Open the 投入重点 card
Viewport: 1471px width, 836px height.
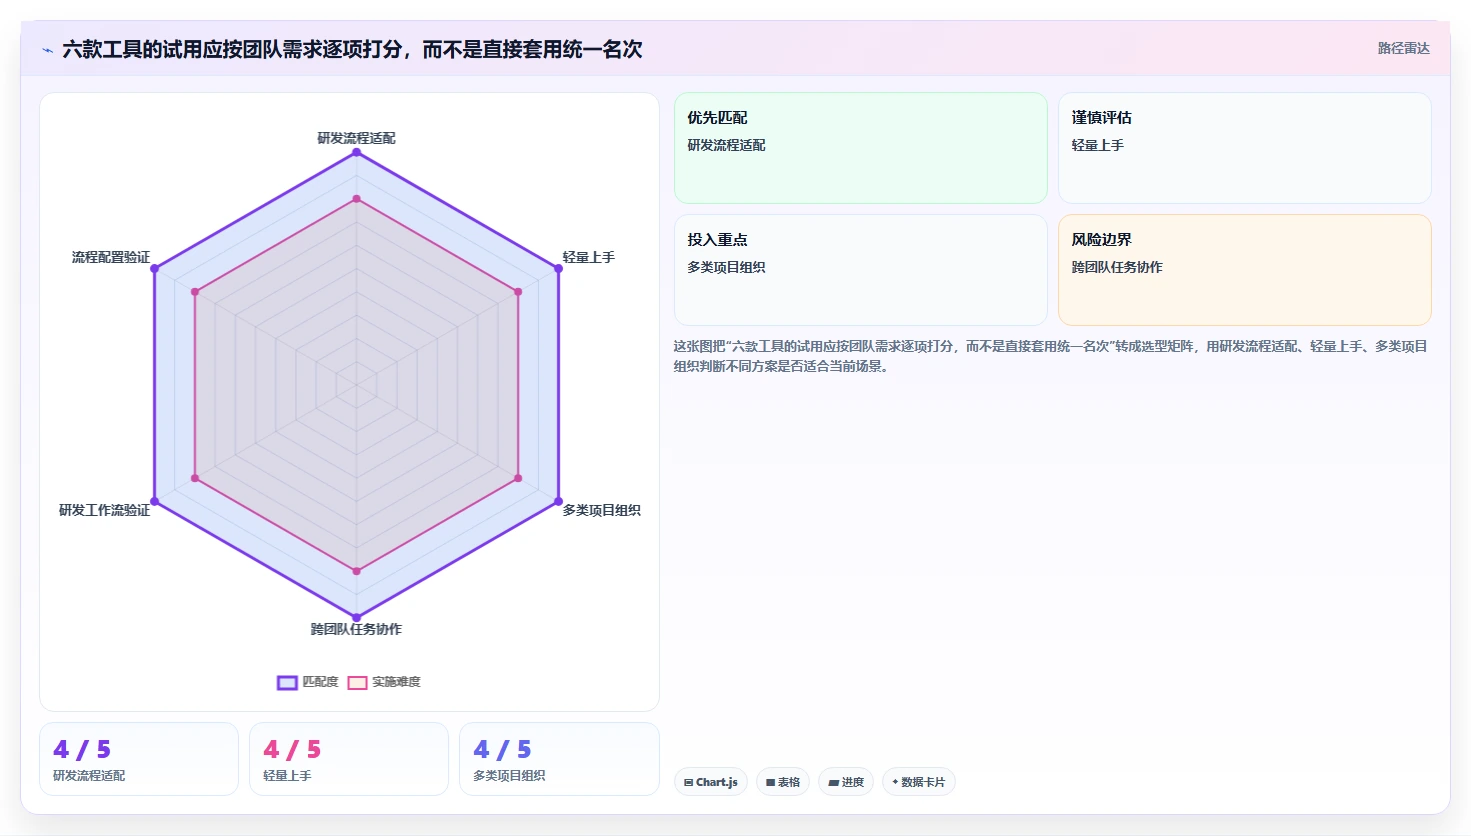point(861,270)
